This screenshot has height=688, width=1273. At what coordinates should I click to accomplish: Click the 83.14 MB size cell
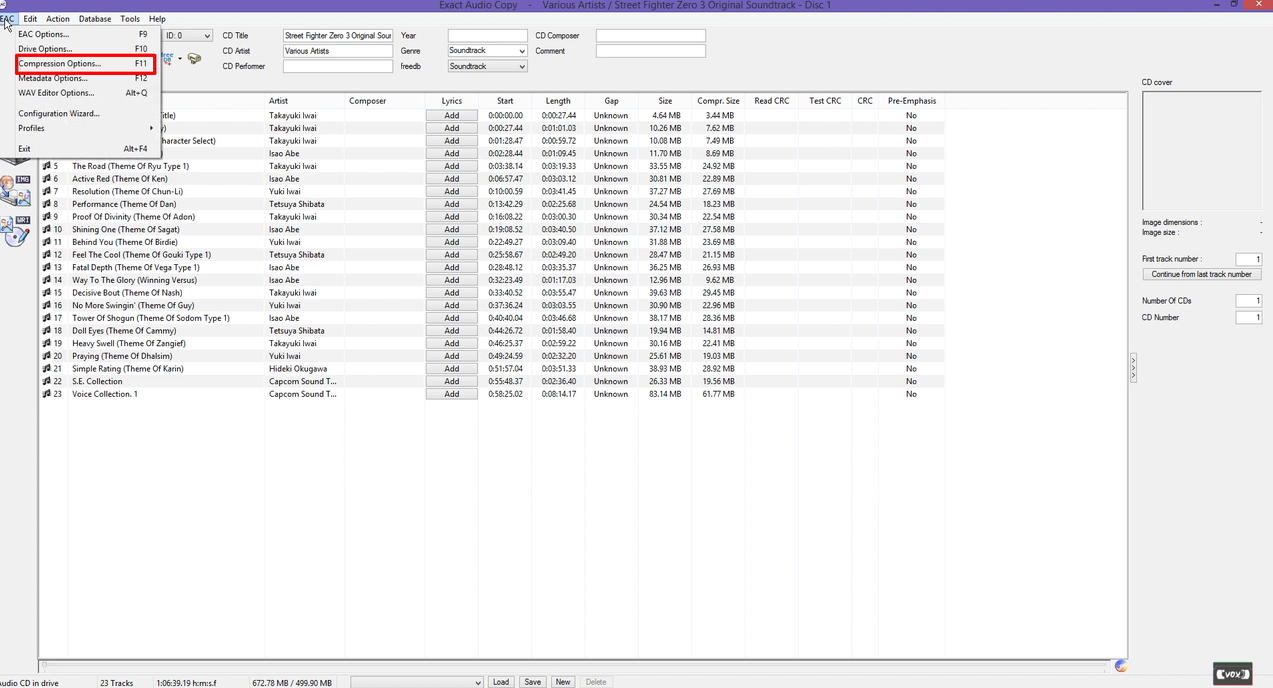pos(665,394)
